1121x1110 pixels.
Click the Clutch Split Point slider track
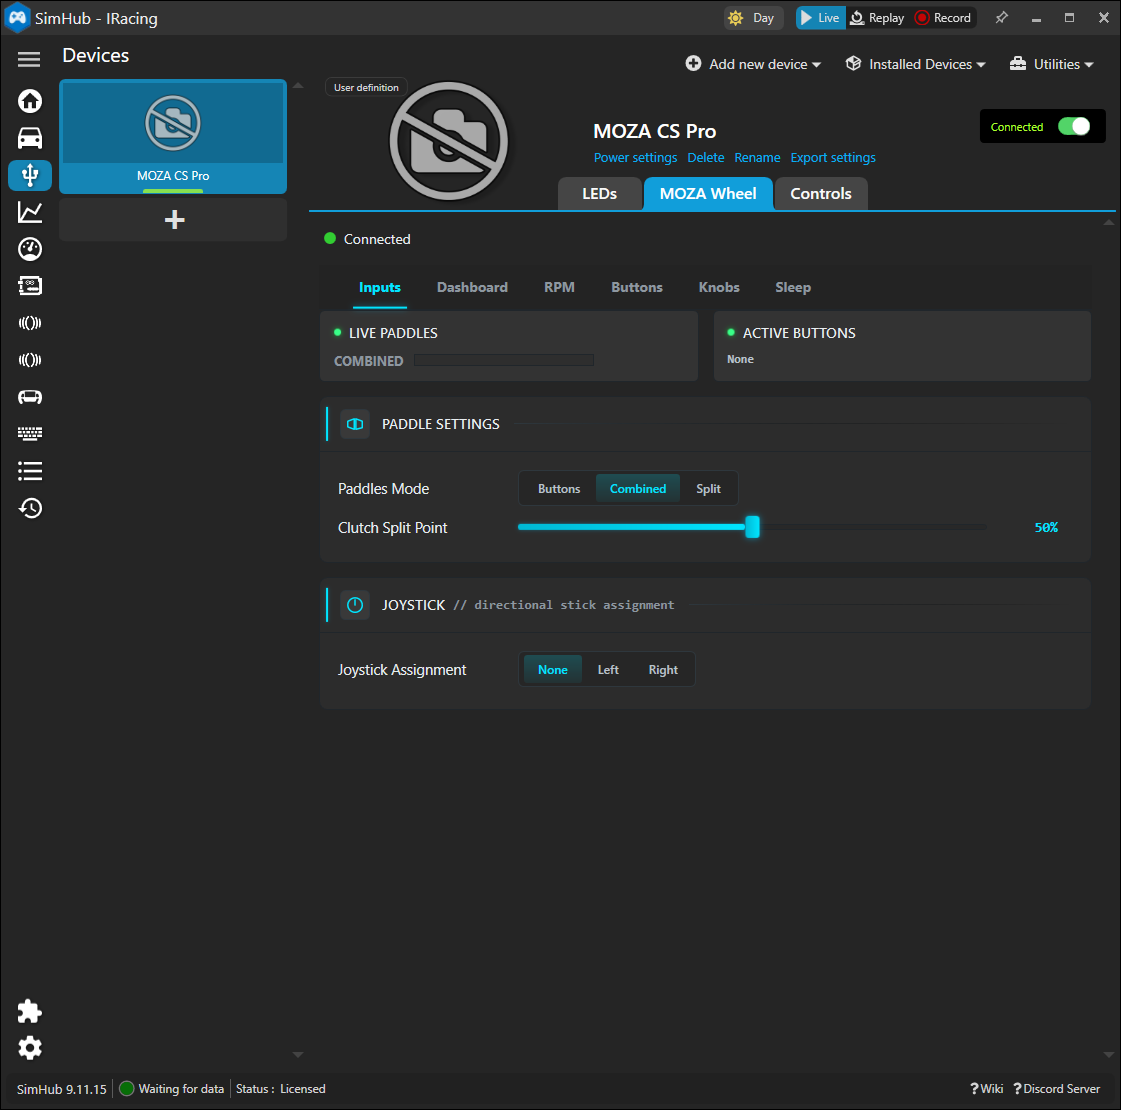pyautogui.click(x=752, y=527)
